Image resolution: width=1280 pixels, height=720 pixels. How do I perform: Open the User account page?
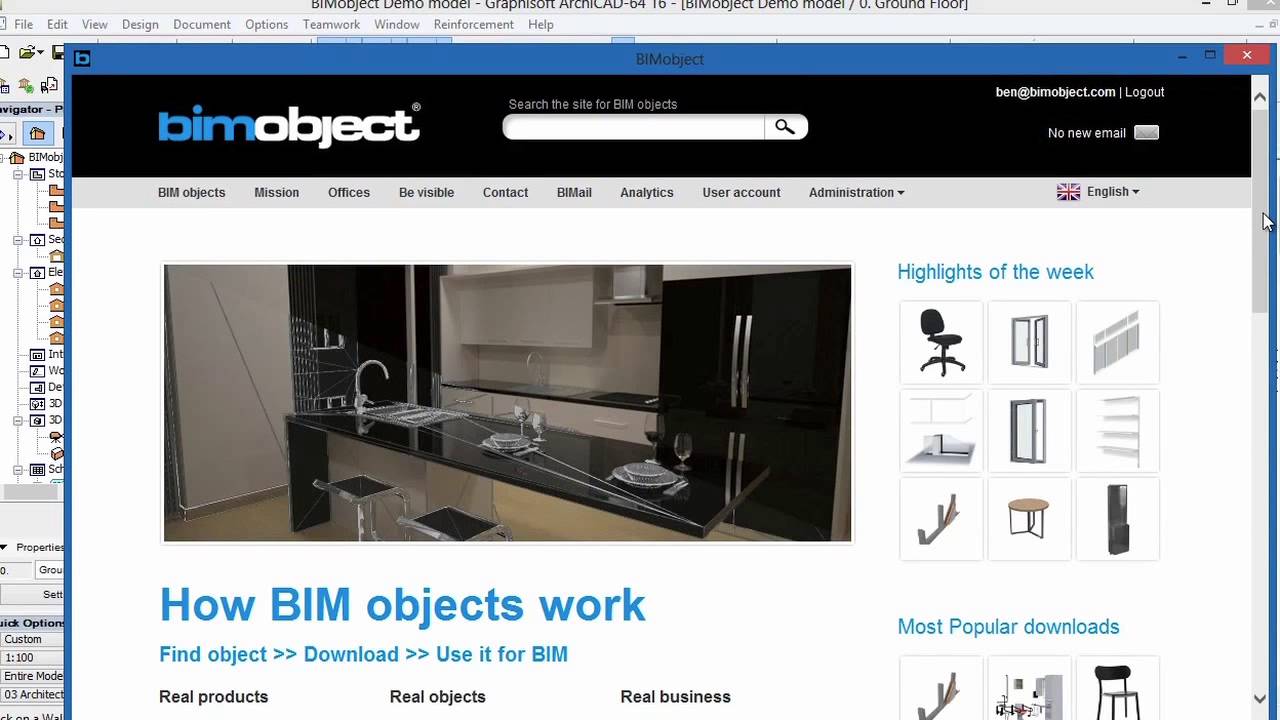[x=741, y=192]
